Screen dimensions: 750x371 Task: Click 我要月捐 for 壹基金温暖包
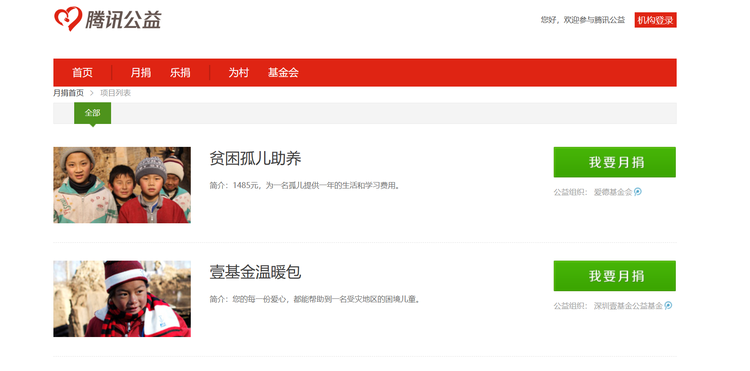(x=615, y=276)
